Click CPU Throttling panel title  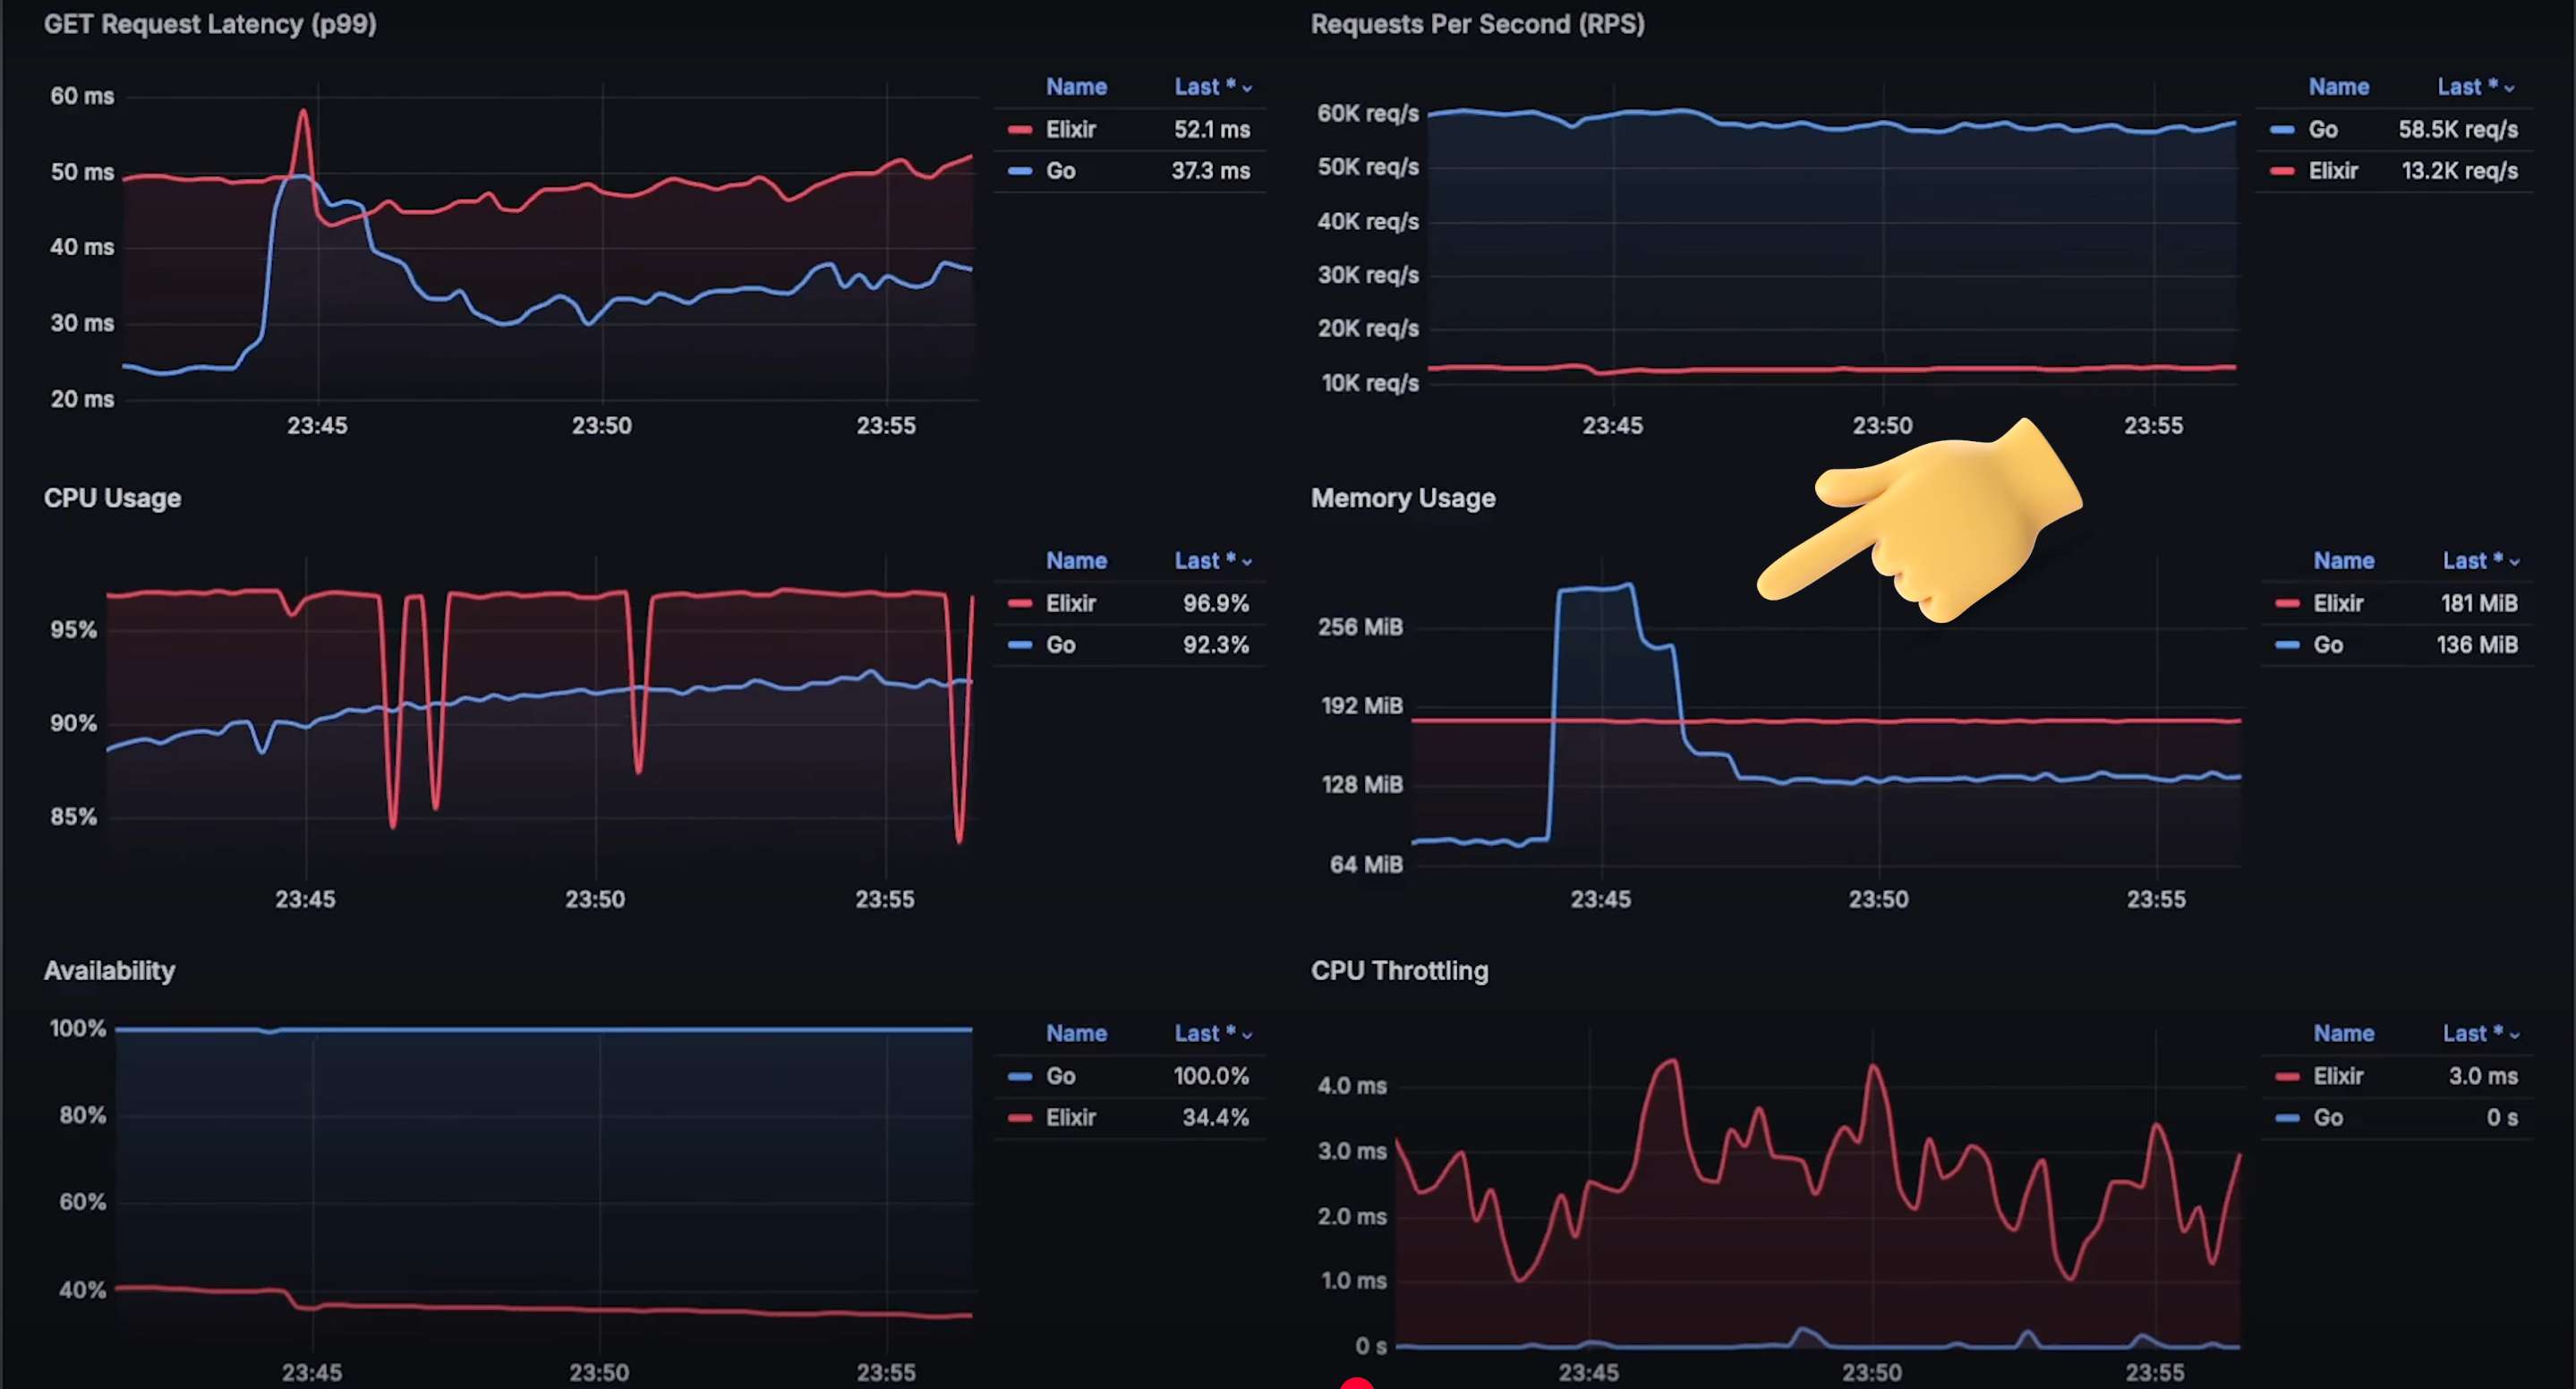(1398, 970)
